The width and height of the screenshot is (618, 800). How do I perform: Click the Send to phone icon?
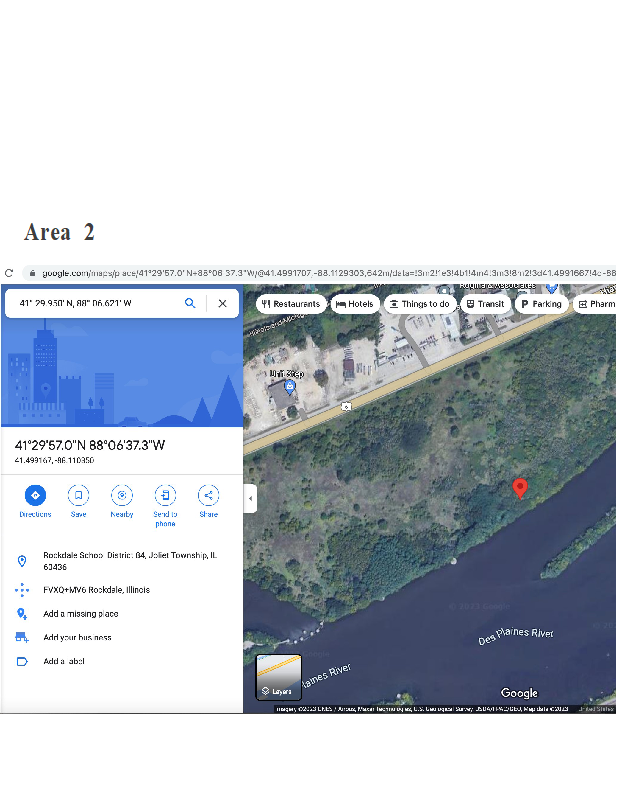165,495
